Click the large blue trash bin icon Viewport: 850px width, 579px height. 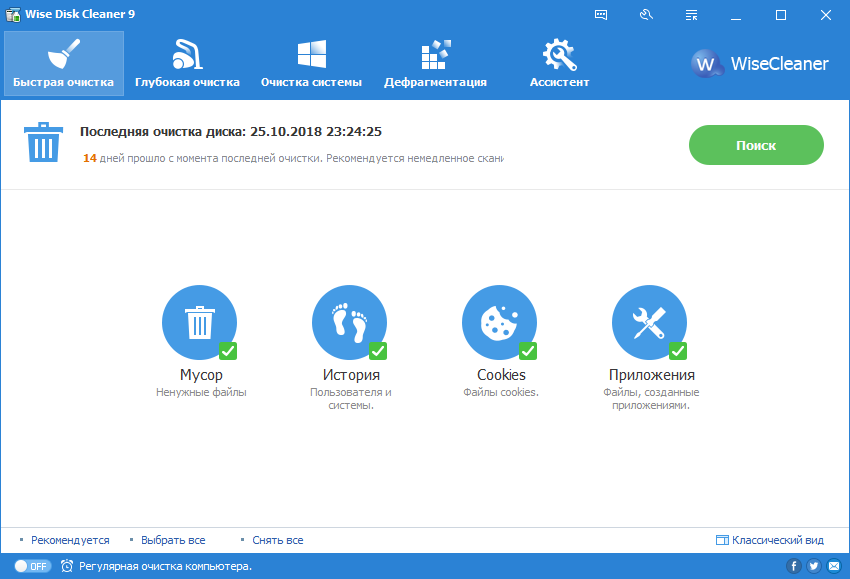coord(43,142)
